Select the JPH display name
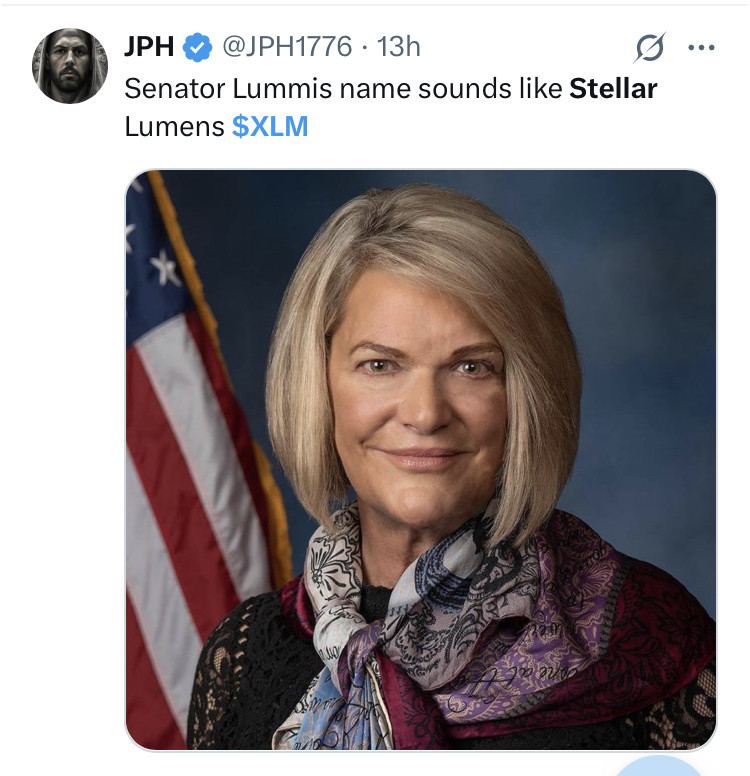750x776 pixels. point(149,47)
